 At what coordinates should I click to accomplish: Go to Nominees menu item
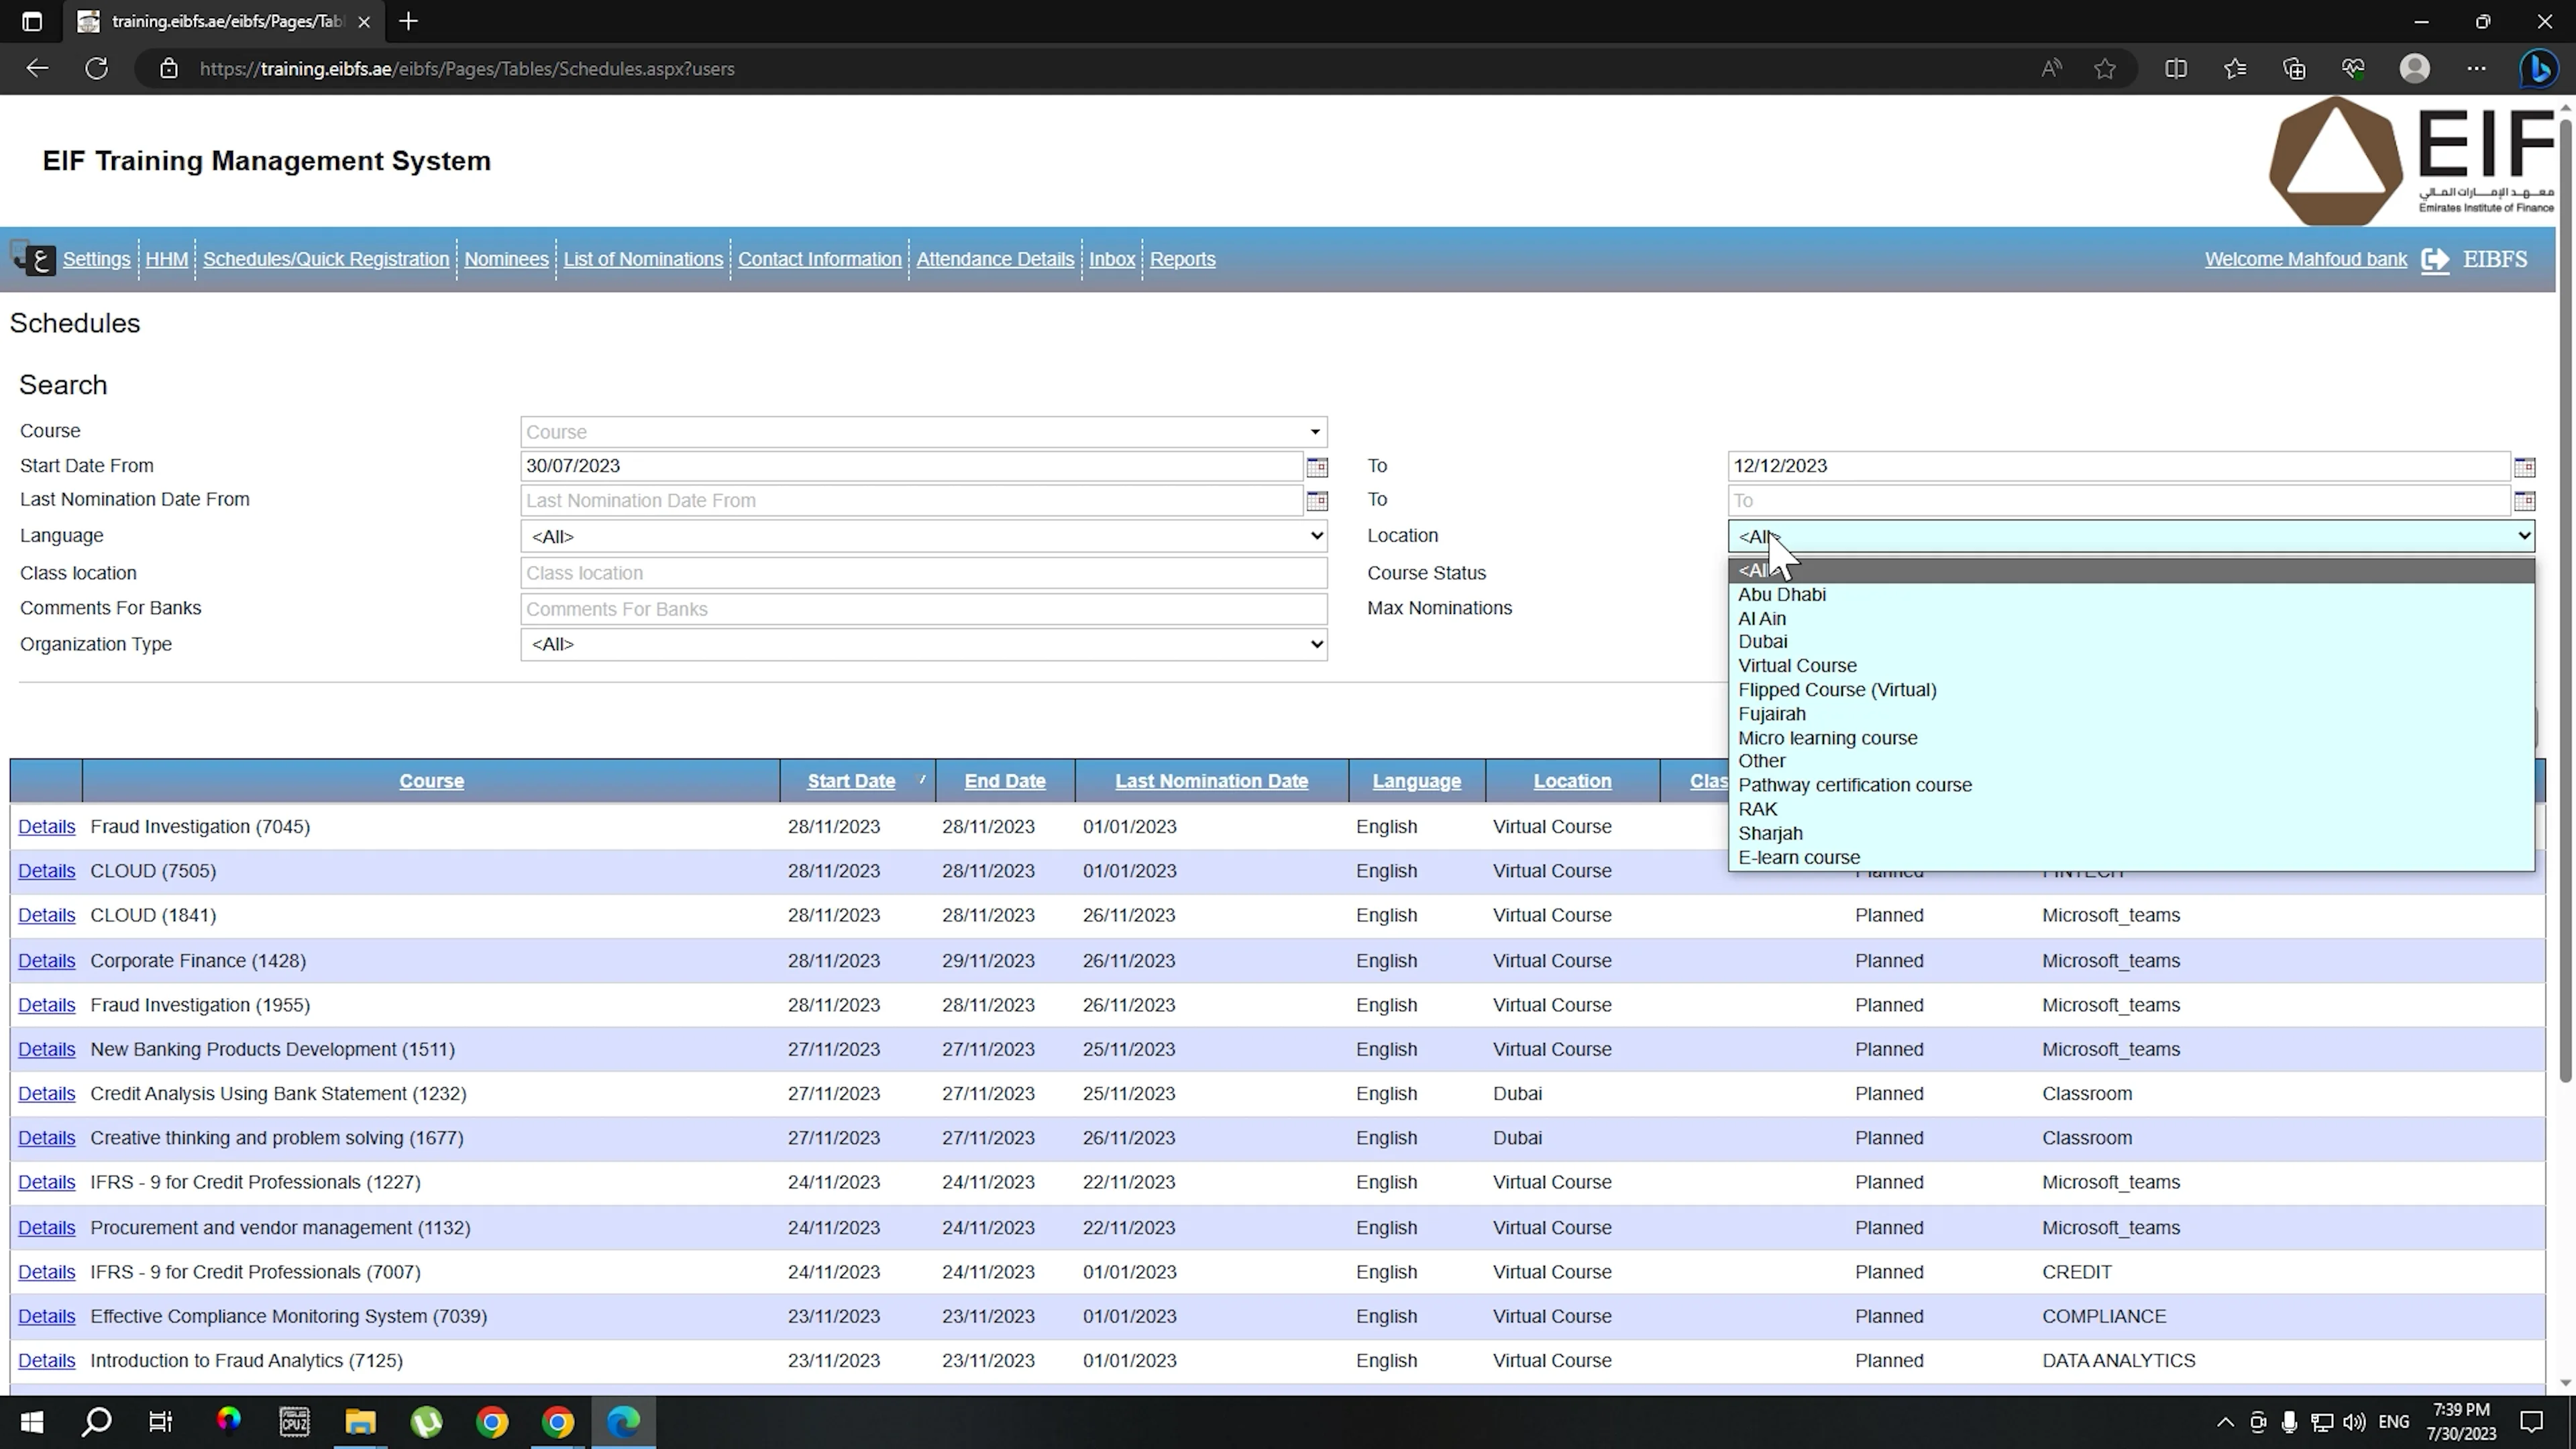[x=506, y=259]
